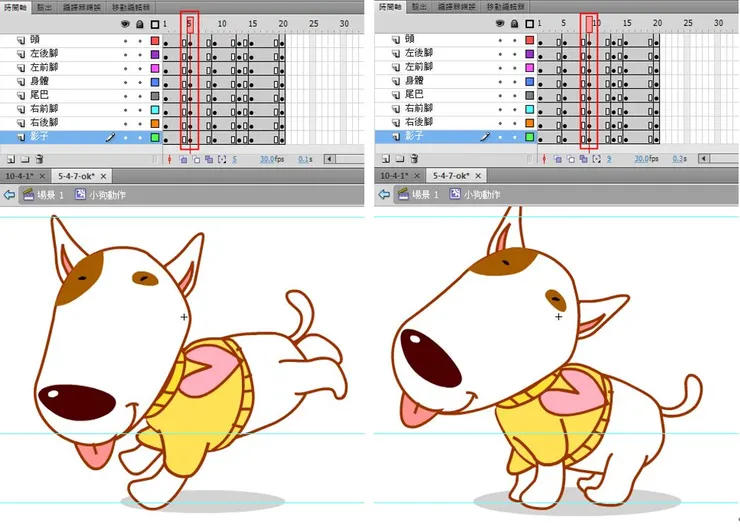Click Modify Markers icon in right timeline
740x528 pixels.
[597, 159]
